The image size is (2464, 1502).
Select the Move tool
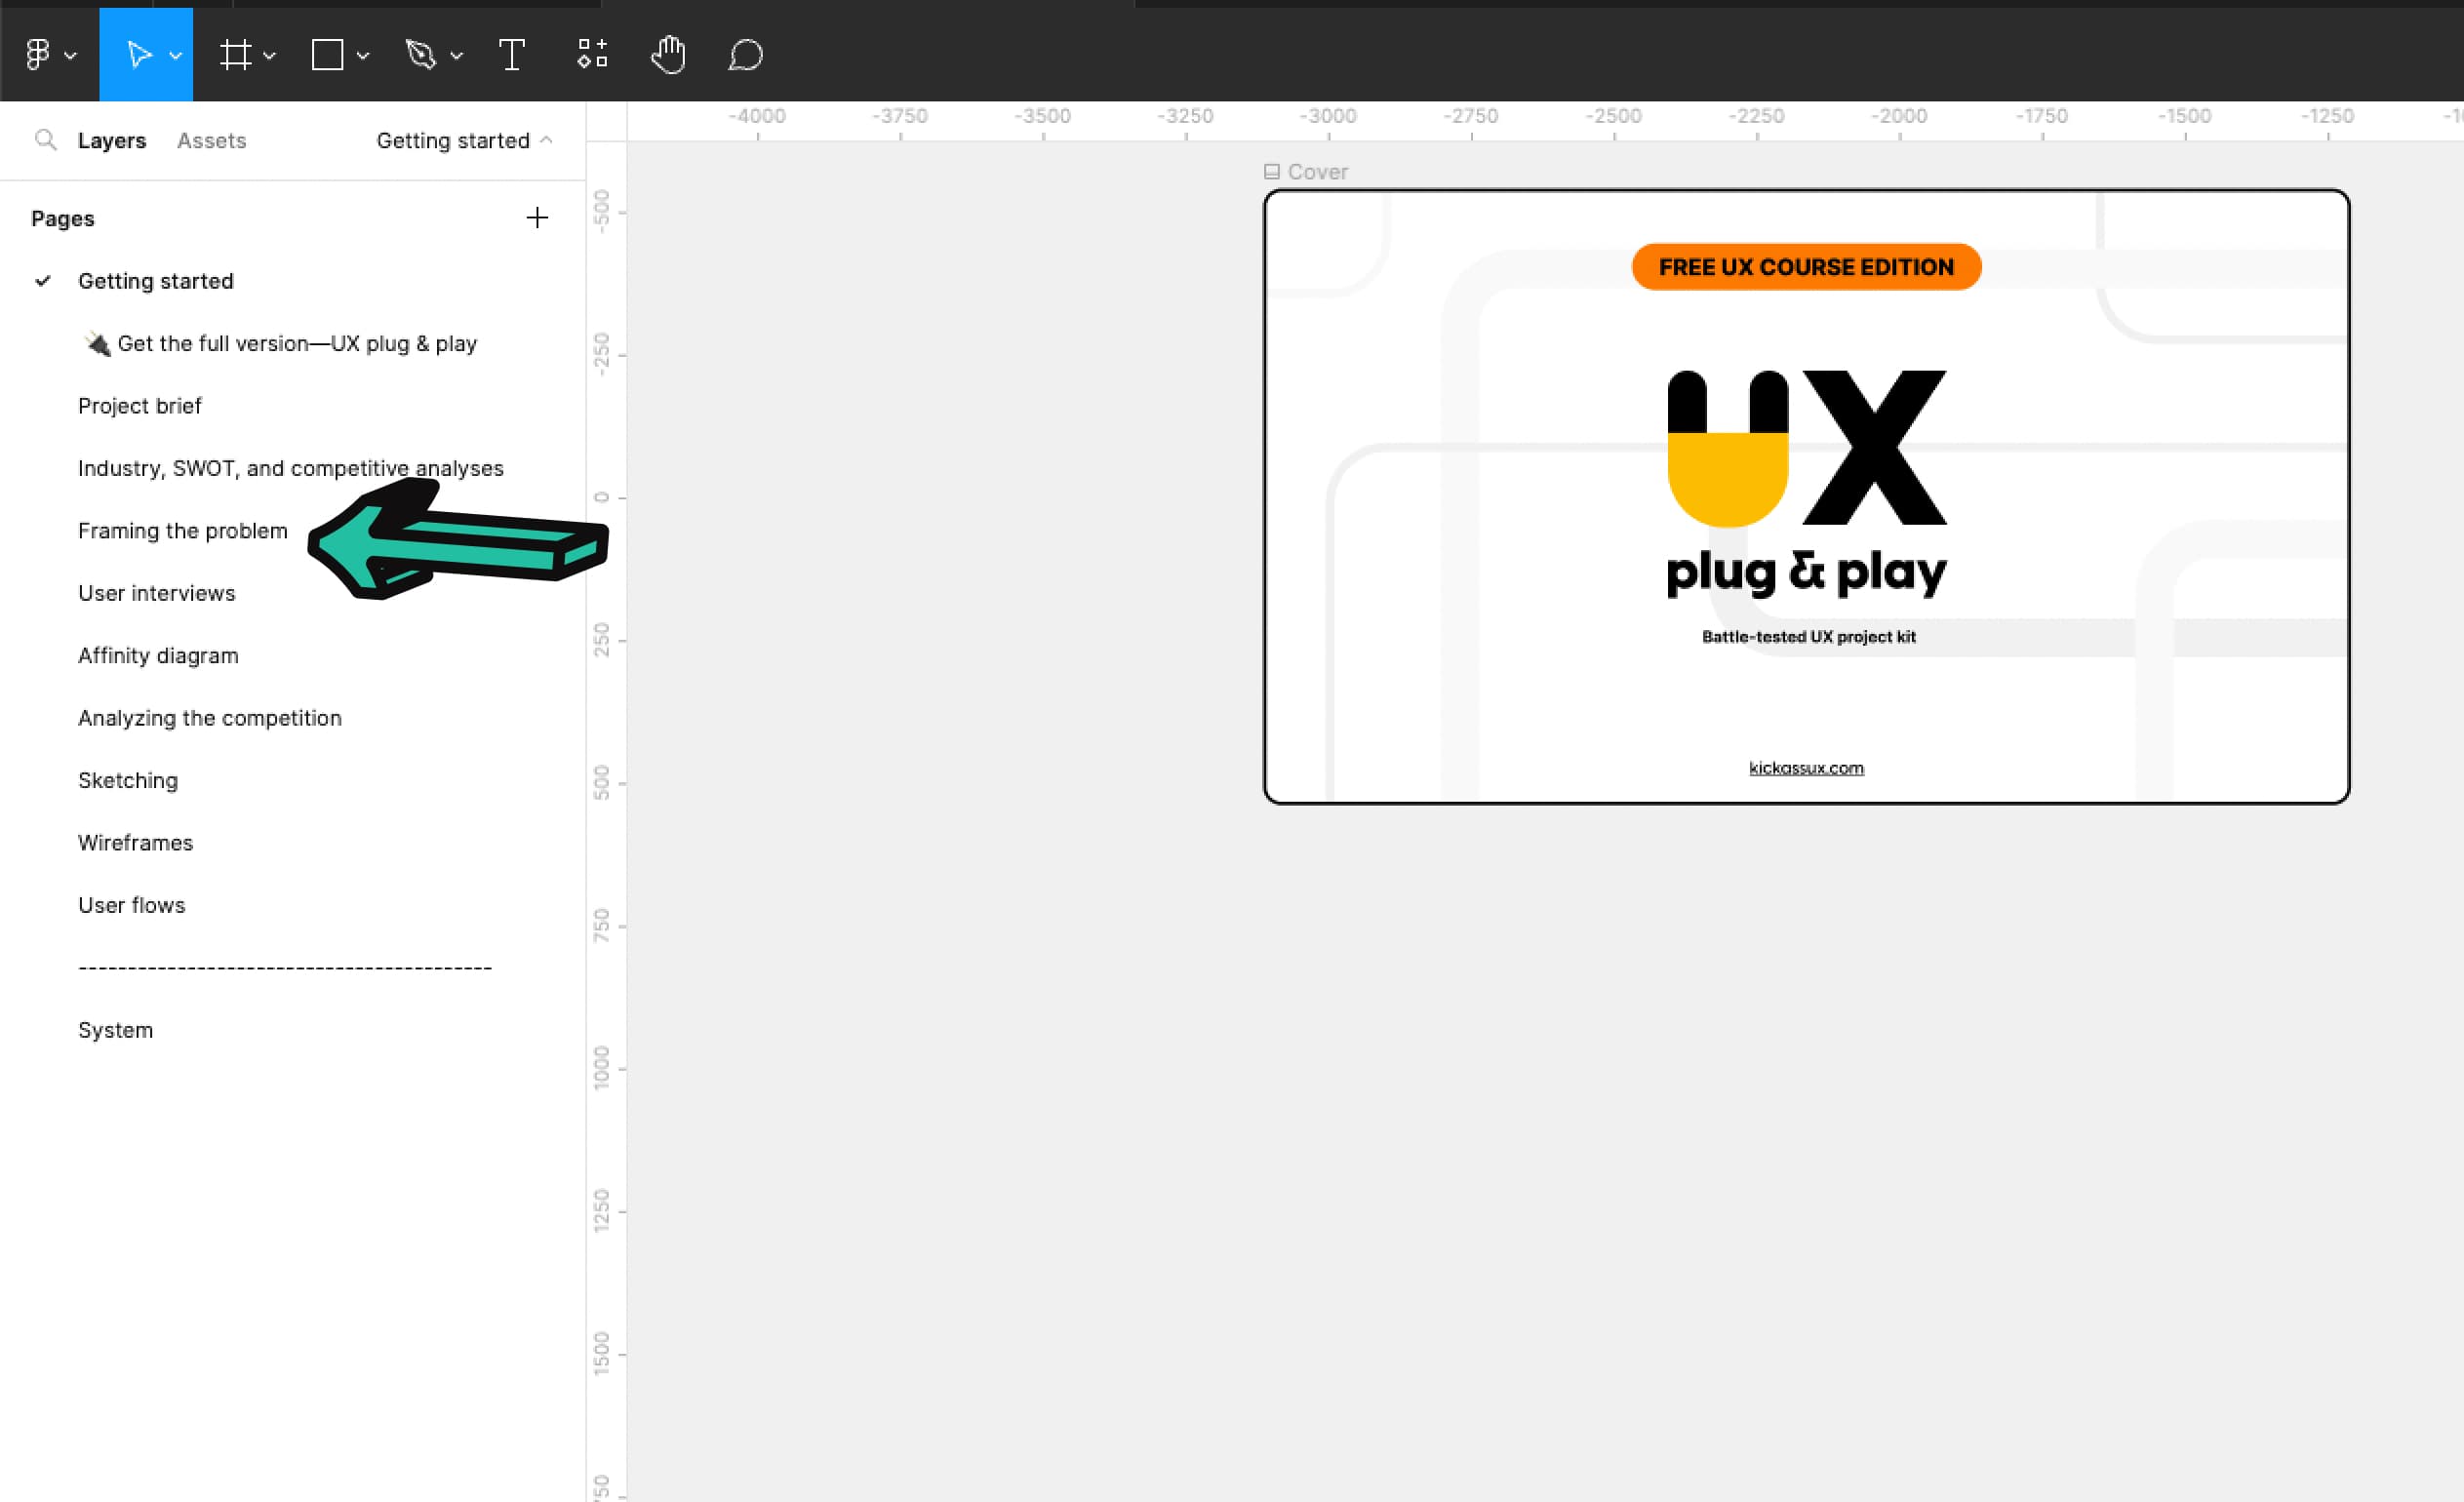click(140, 54)
